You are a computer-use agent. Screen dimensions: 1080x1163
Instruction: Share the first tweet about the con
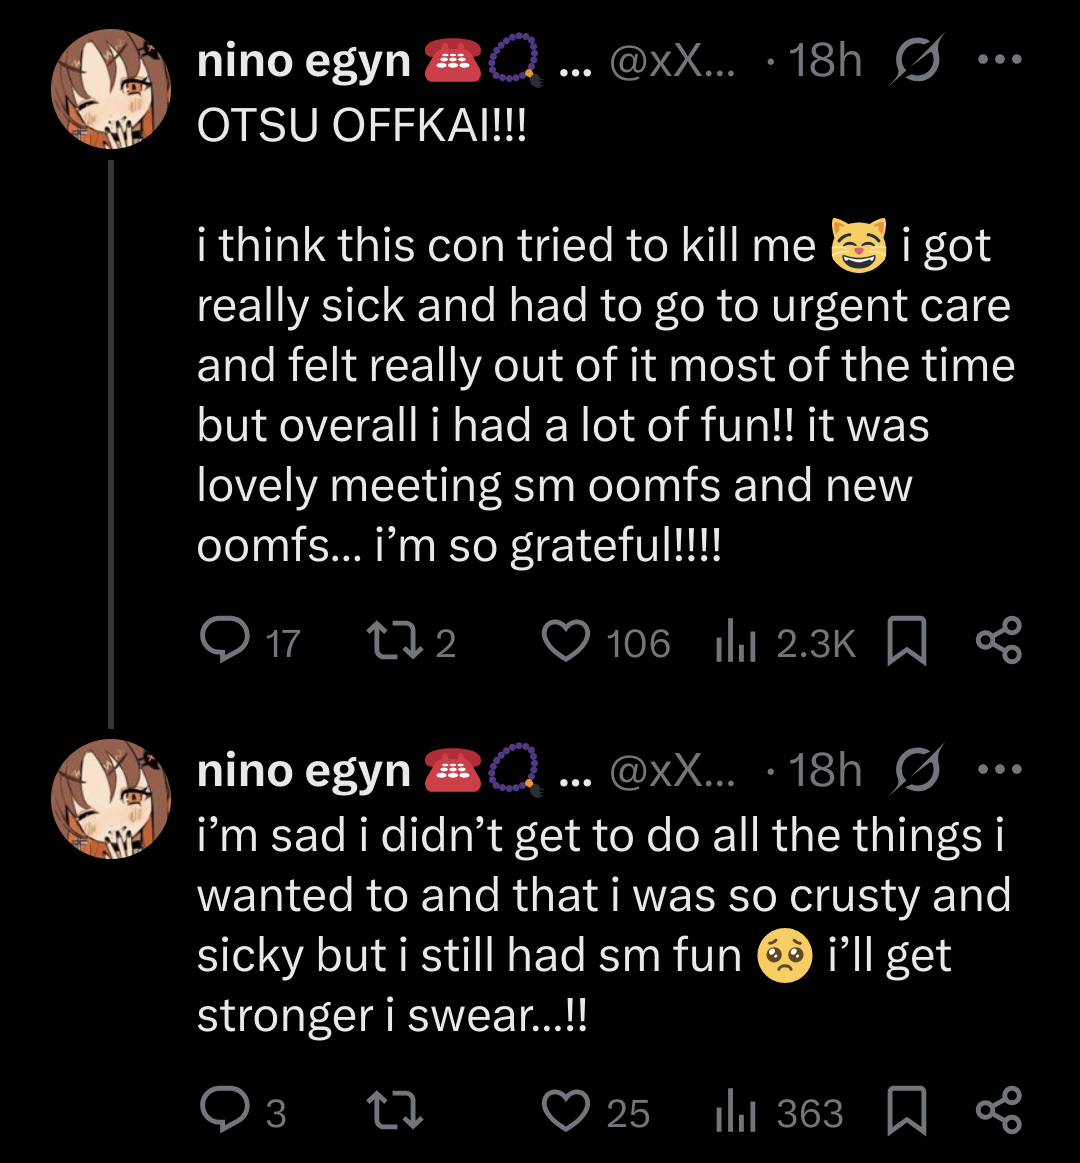click(x=998, y=641)
